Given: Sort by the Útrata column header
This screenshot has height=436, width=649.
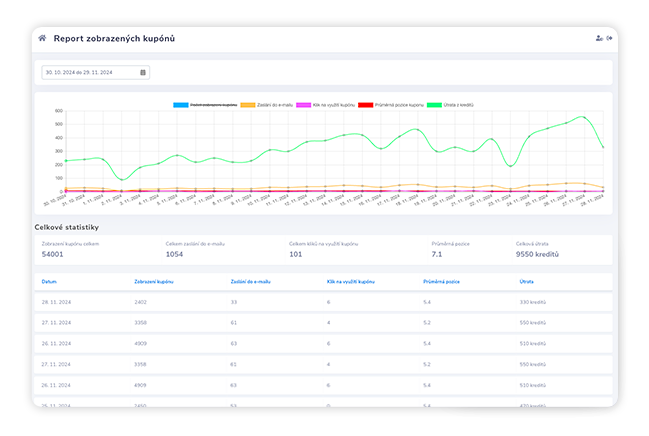Looking at the screenshot, I should (x=526, y=282).
